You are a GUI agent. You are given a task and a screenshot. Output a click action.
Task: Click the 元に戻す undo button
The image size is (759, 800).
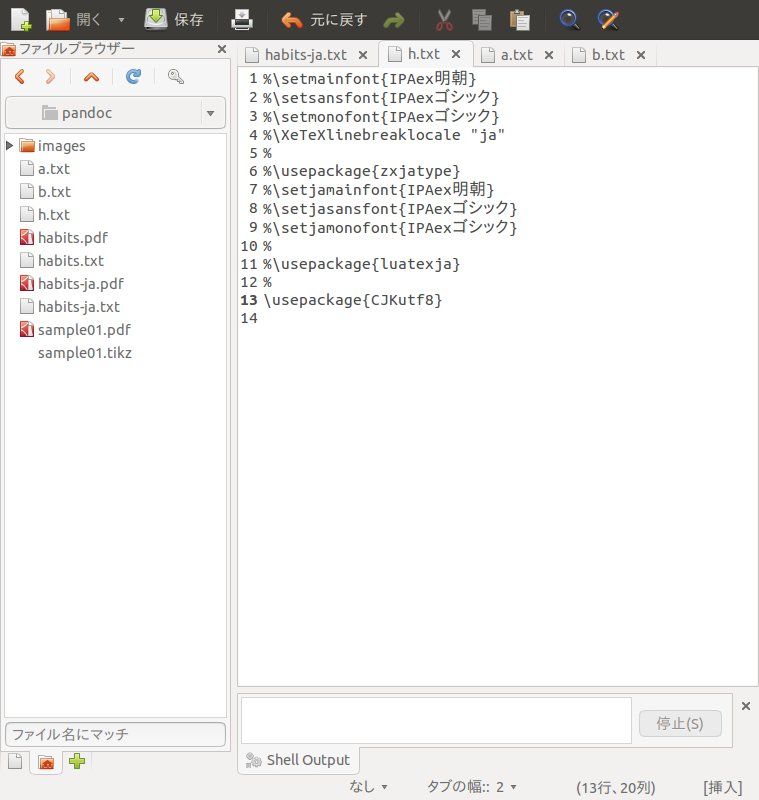pos(324,20)
